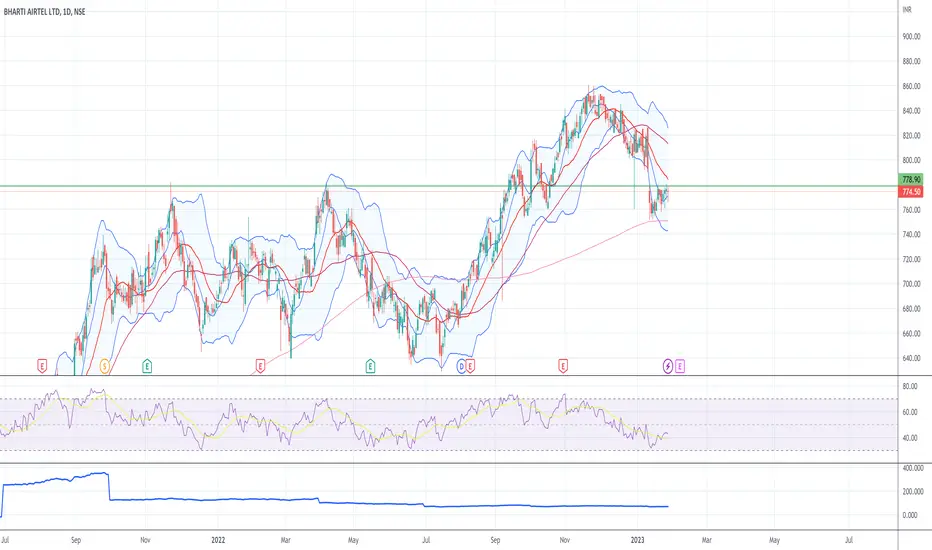Image resolution: width=932 pixels, height=550 pixels.
Task: Open the blue D dividend marker
Action: pos(461,366)
